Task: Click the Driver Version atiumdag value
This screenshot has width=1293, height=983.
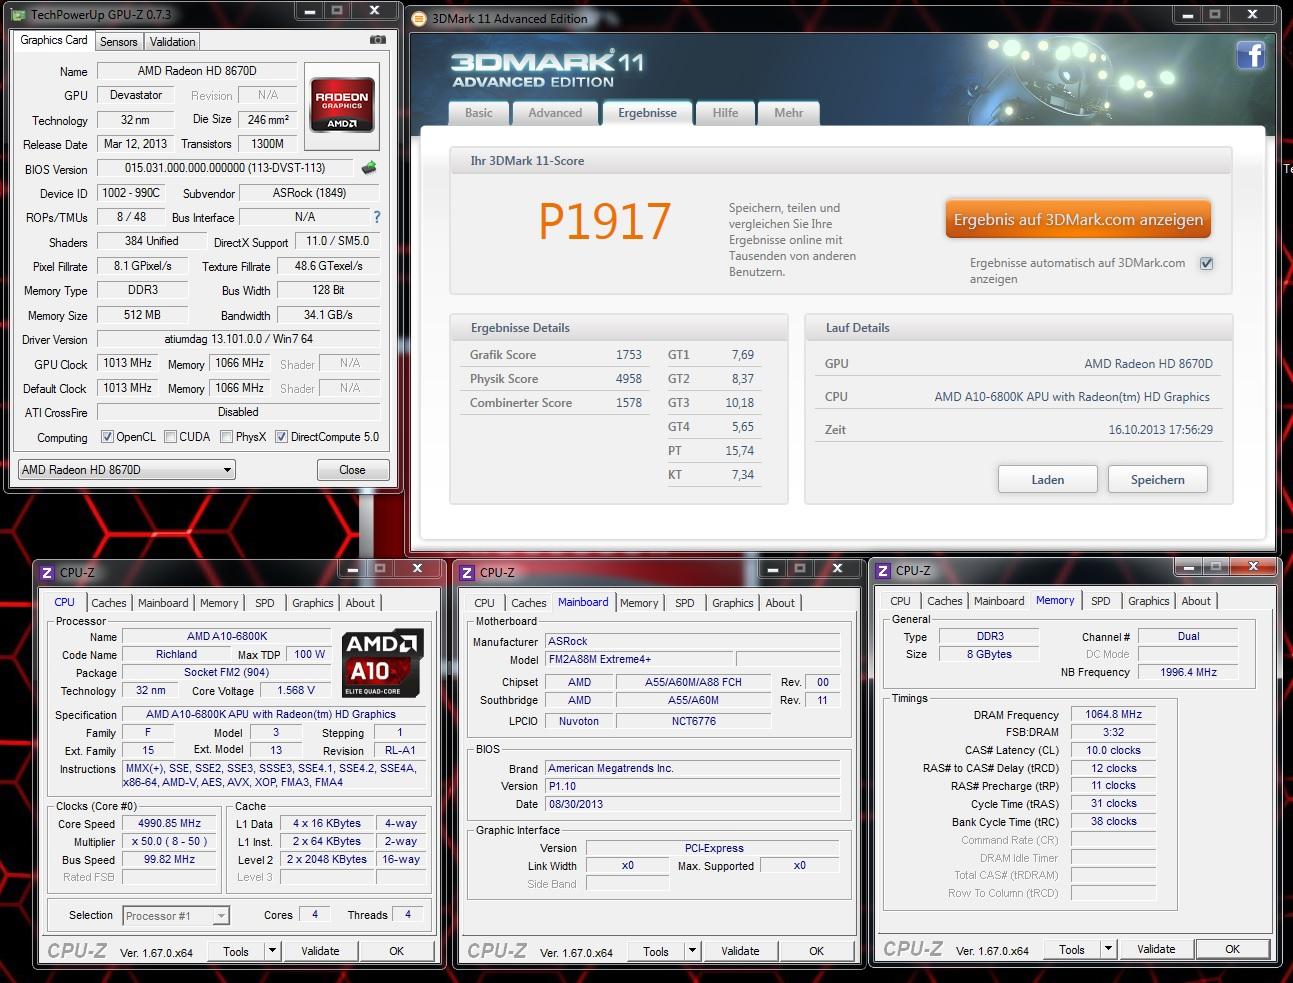Action: pos(238,339)
